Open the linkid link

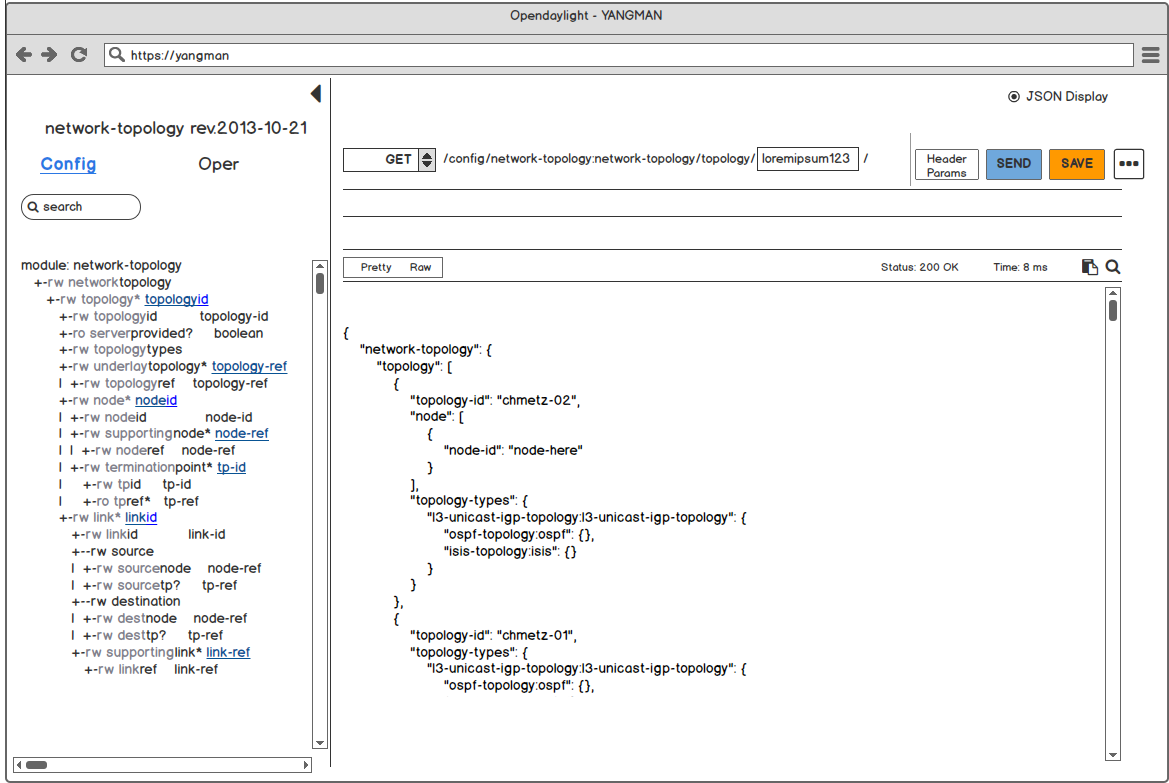(141, 517)
